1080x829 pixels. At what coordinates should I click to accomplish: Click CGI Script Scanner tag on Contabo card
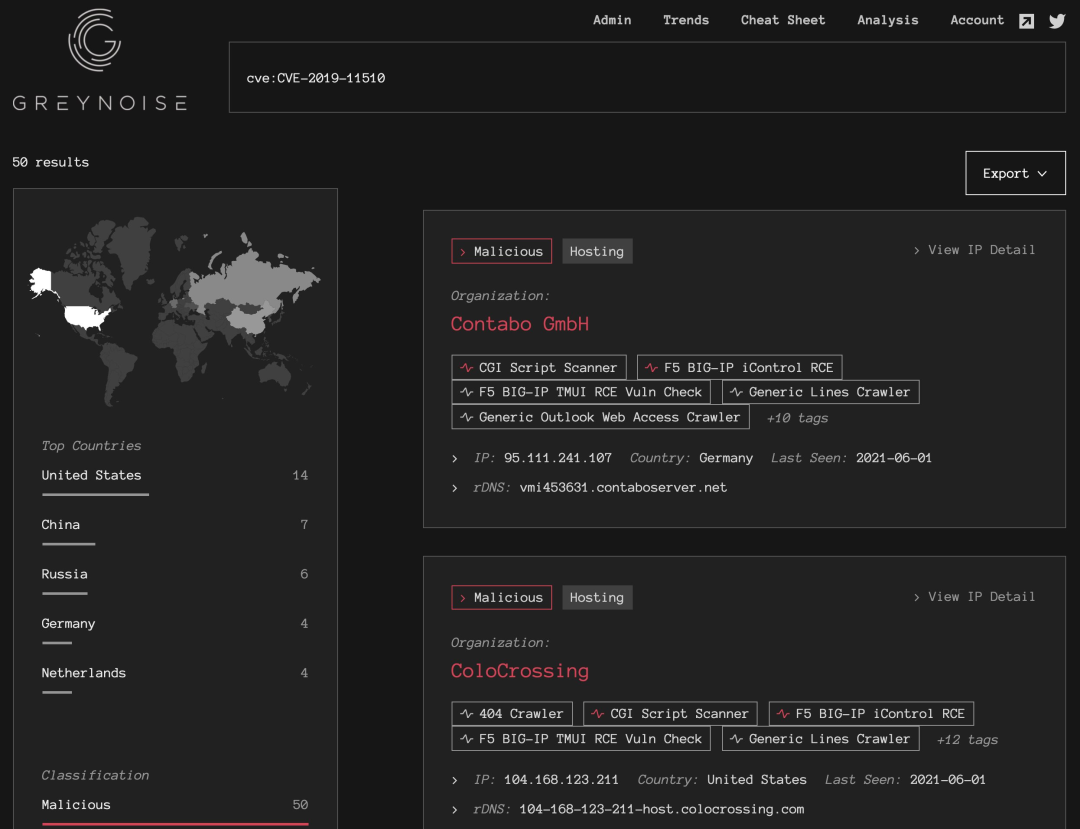539,368
